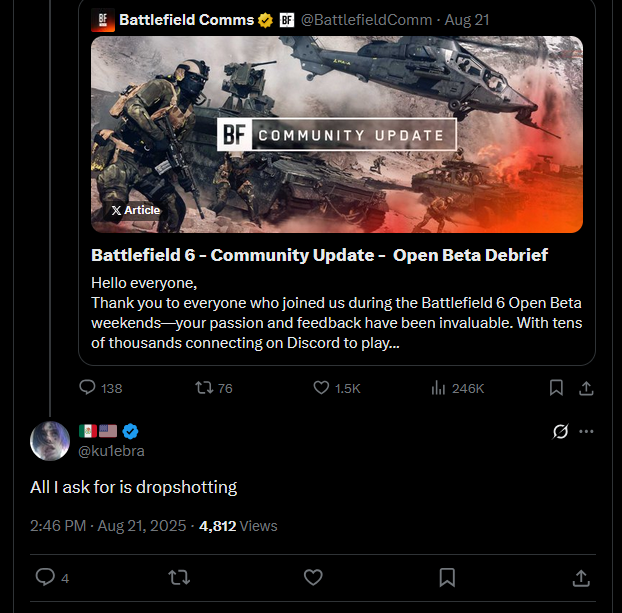Open the Community Update article image
Image resolution: width=622 pixels, height=613 pixels.
click(x=337, y=135)
